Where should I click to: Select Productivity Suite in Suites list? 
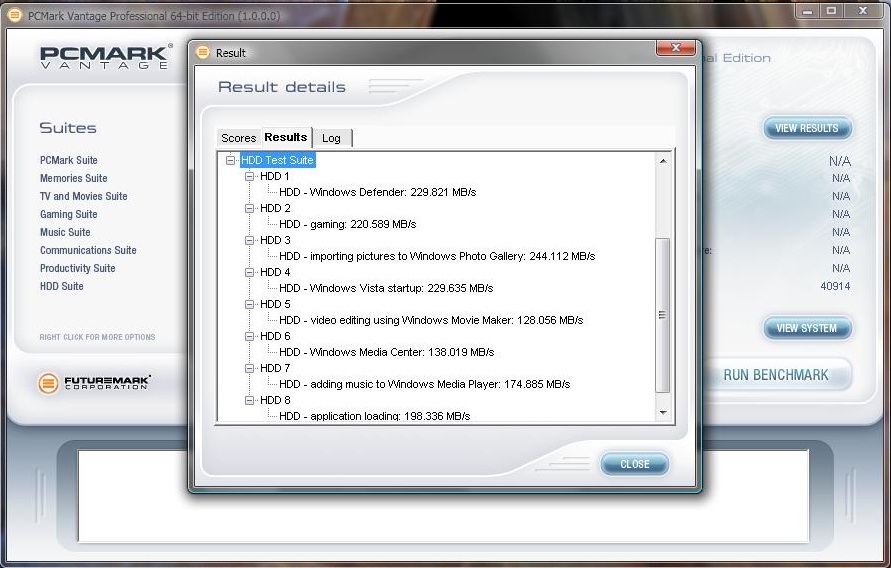78,268
